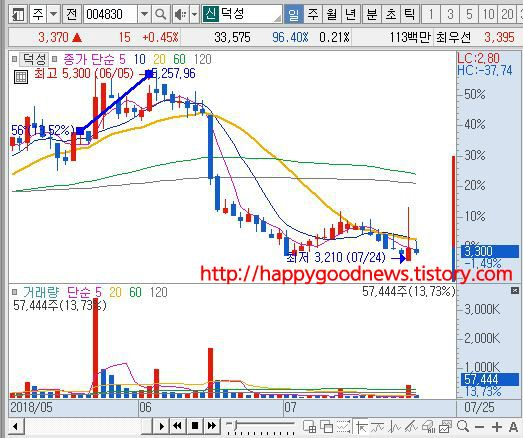Click the 최고 5,300 (06/05) high label

(84, 73)
